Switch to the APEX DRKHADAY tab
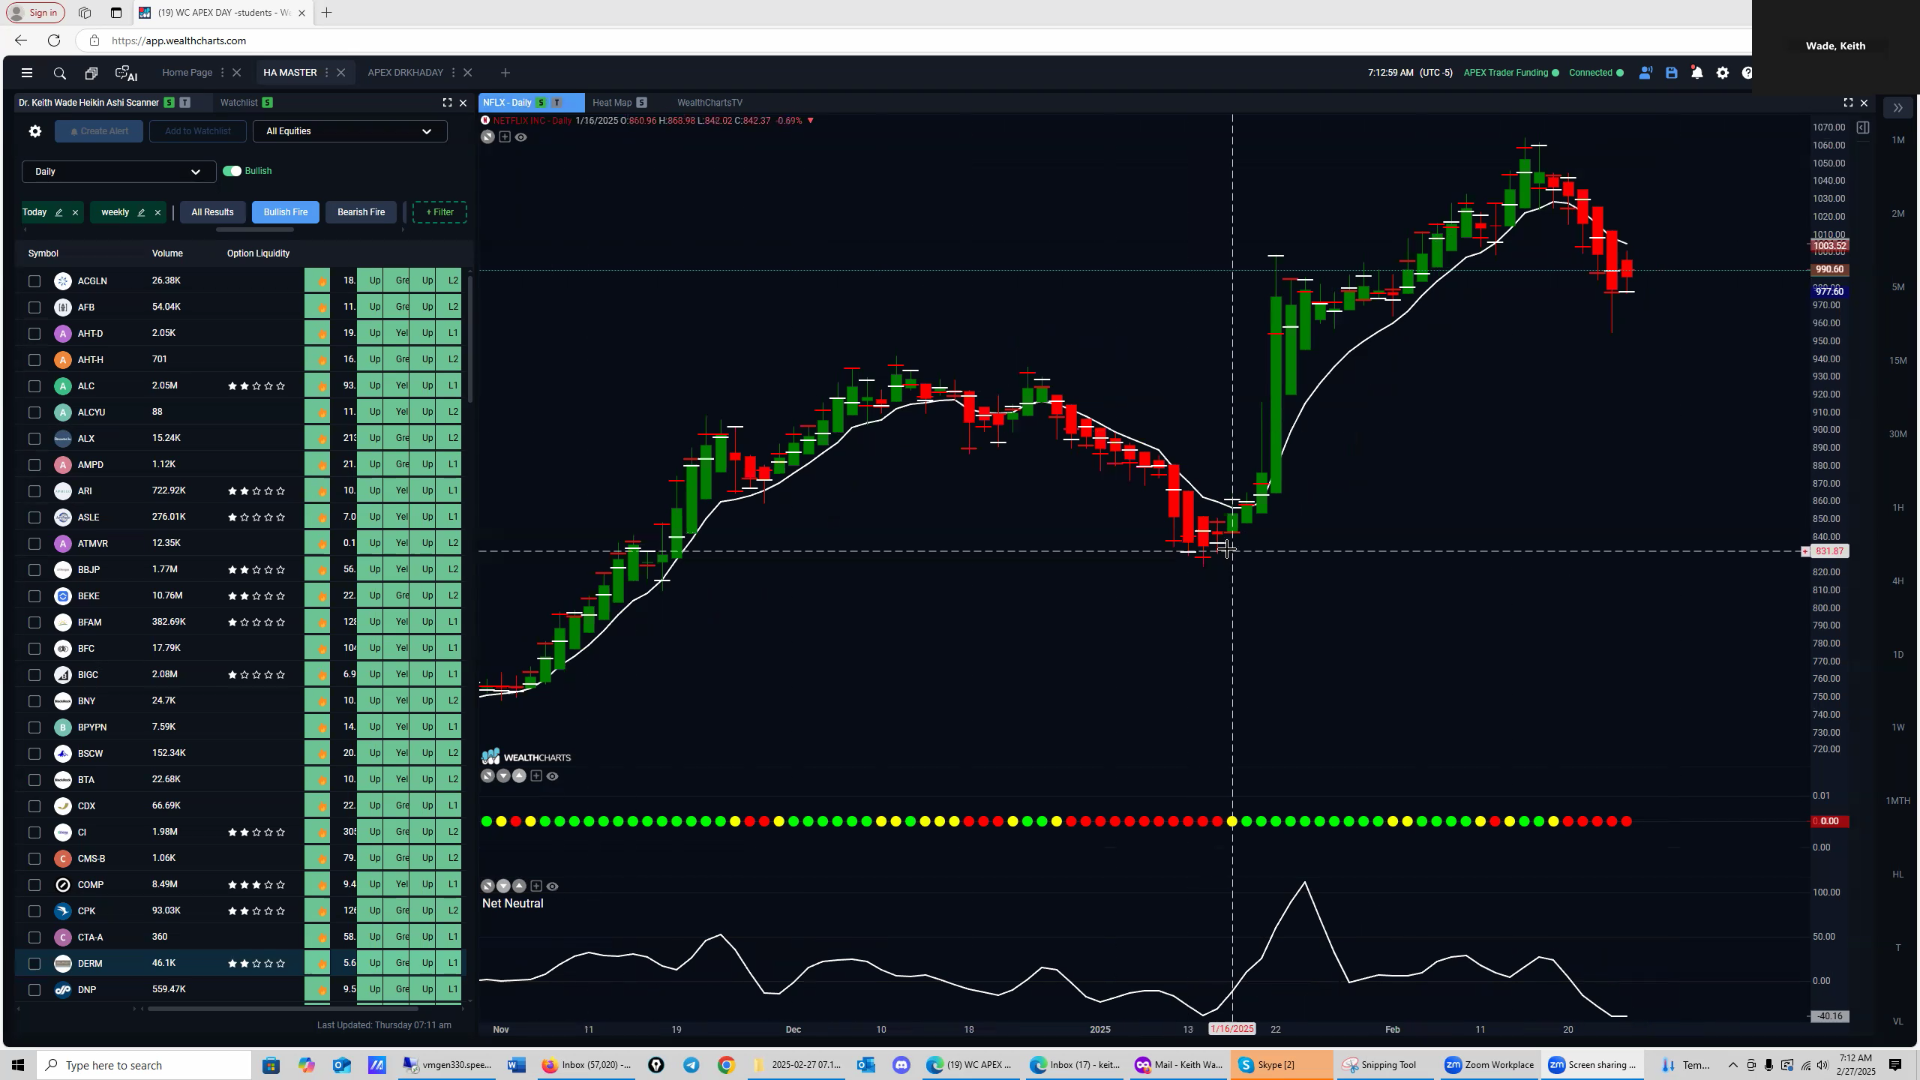Viewport: 1920px width, 1080px height. pyautogui.click(x=405, y=73)
